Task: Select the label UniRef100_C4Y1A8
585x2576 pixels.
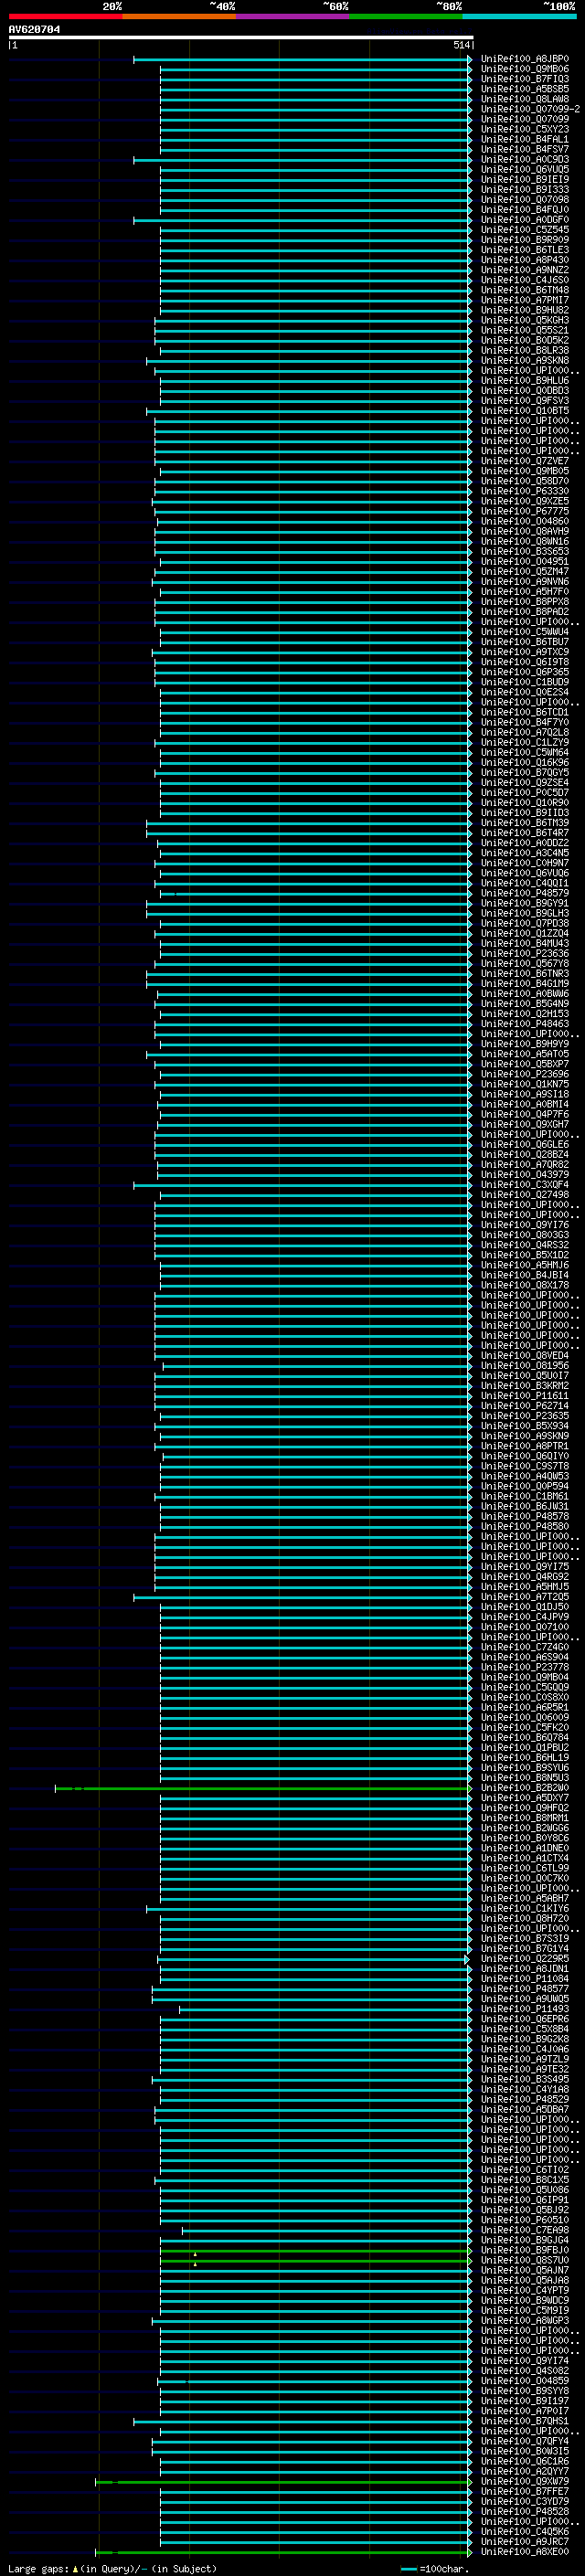Action: (x=525, y=2090)
